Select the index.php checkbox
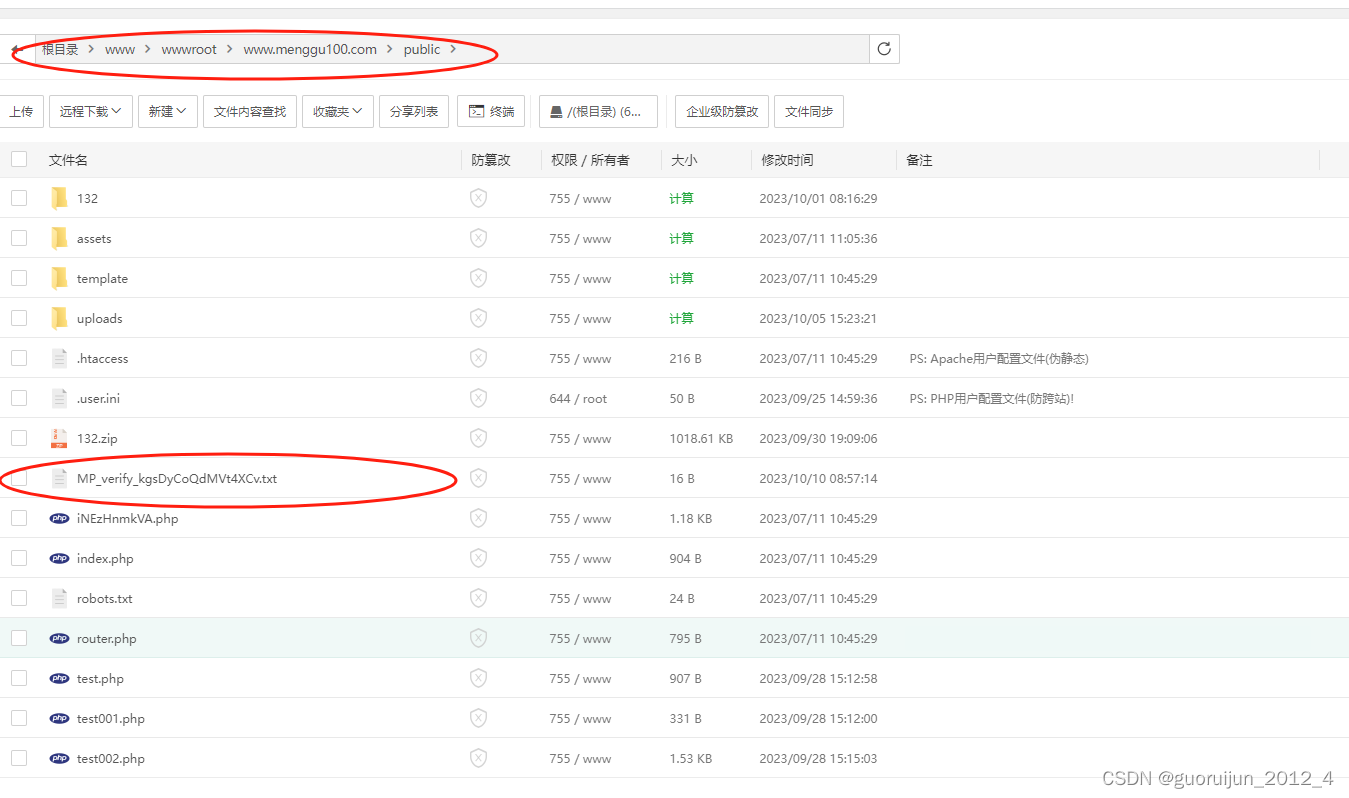Screen dimensions: 1349x798 pyautogui.click(x=19, y=558)
